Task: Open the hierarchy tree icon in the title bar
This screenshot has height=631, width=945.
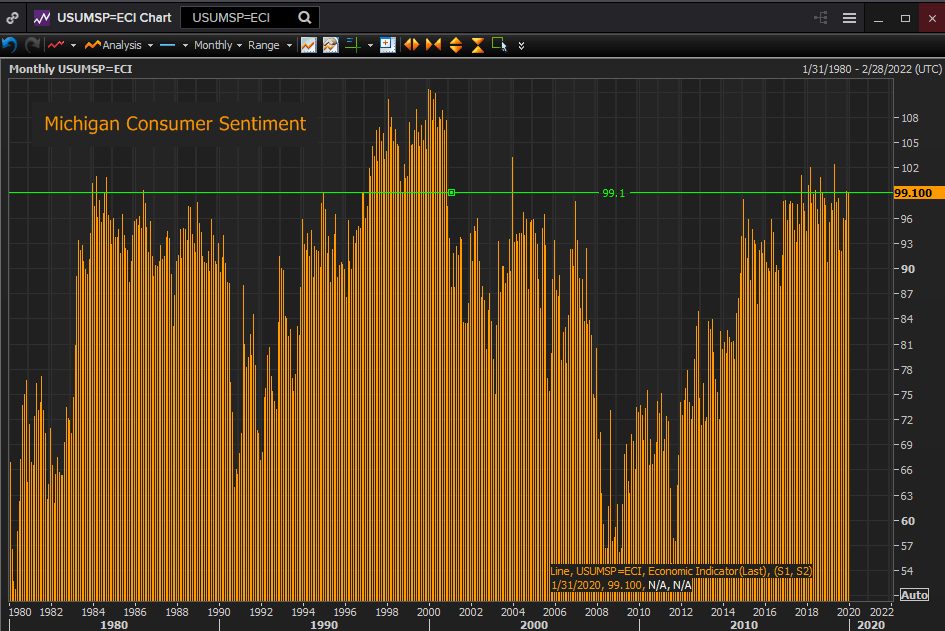Action: point(822,18)
